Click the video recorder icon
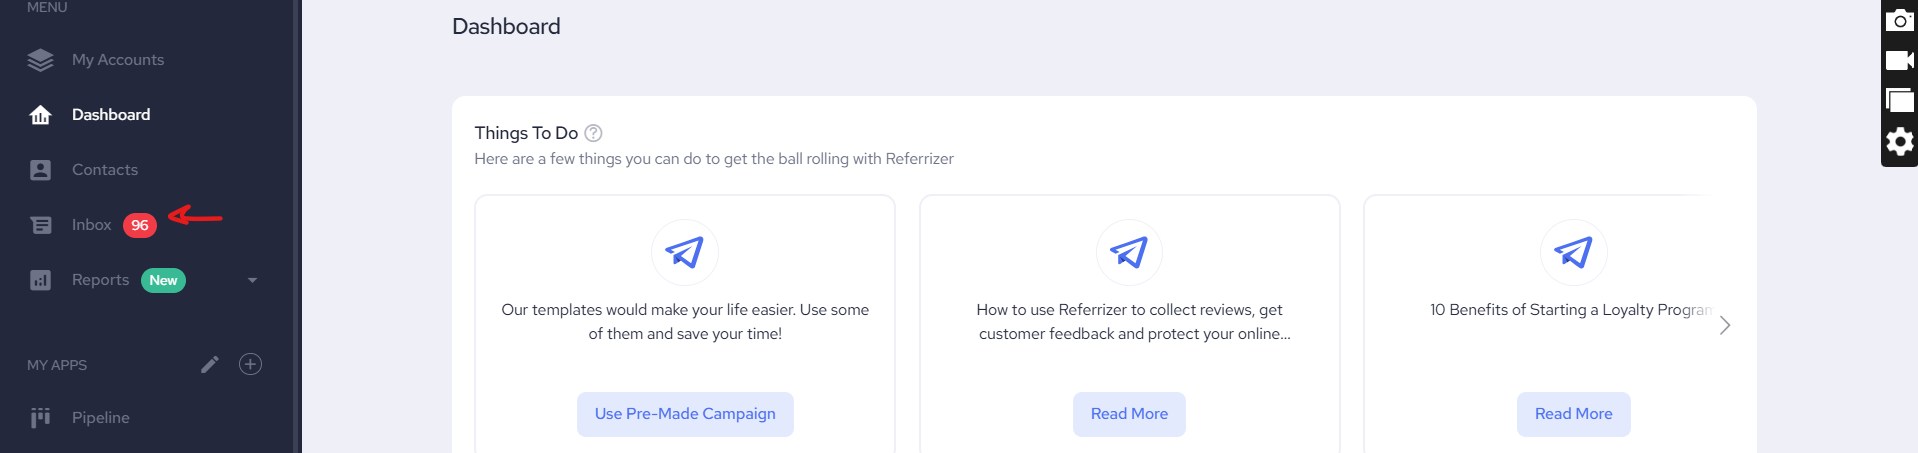This screenshot has height=453, width=1918. click(x=1899, y=60)
